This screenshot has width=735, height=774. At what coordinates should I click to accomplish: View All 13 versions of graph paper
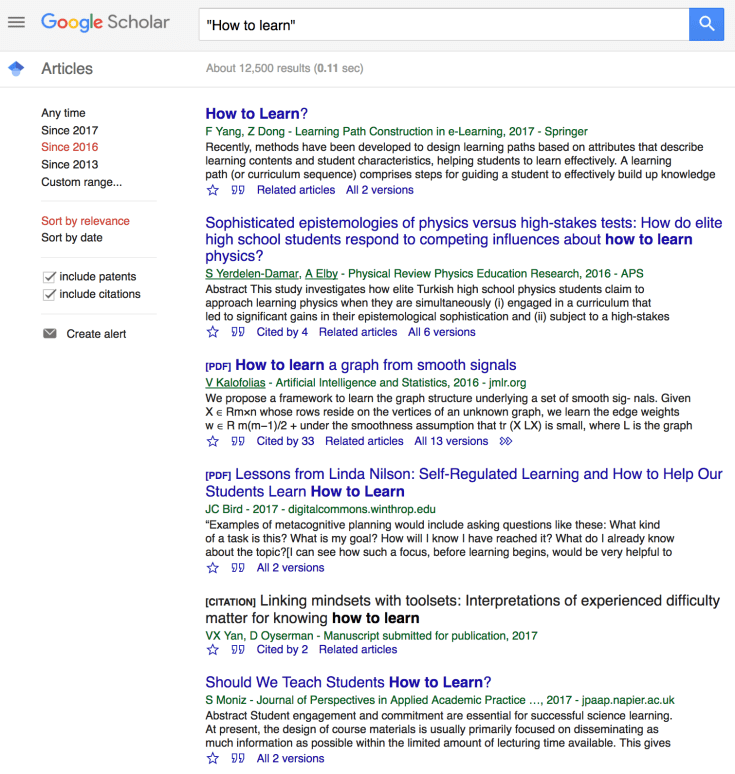(x=451, y=441)
